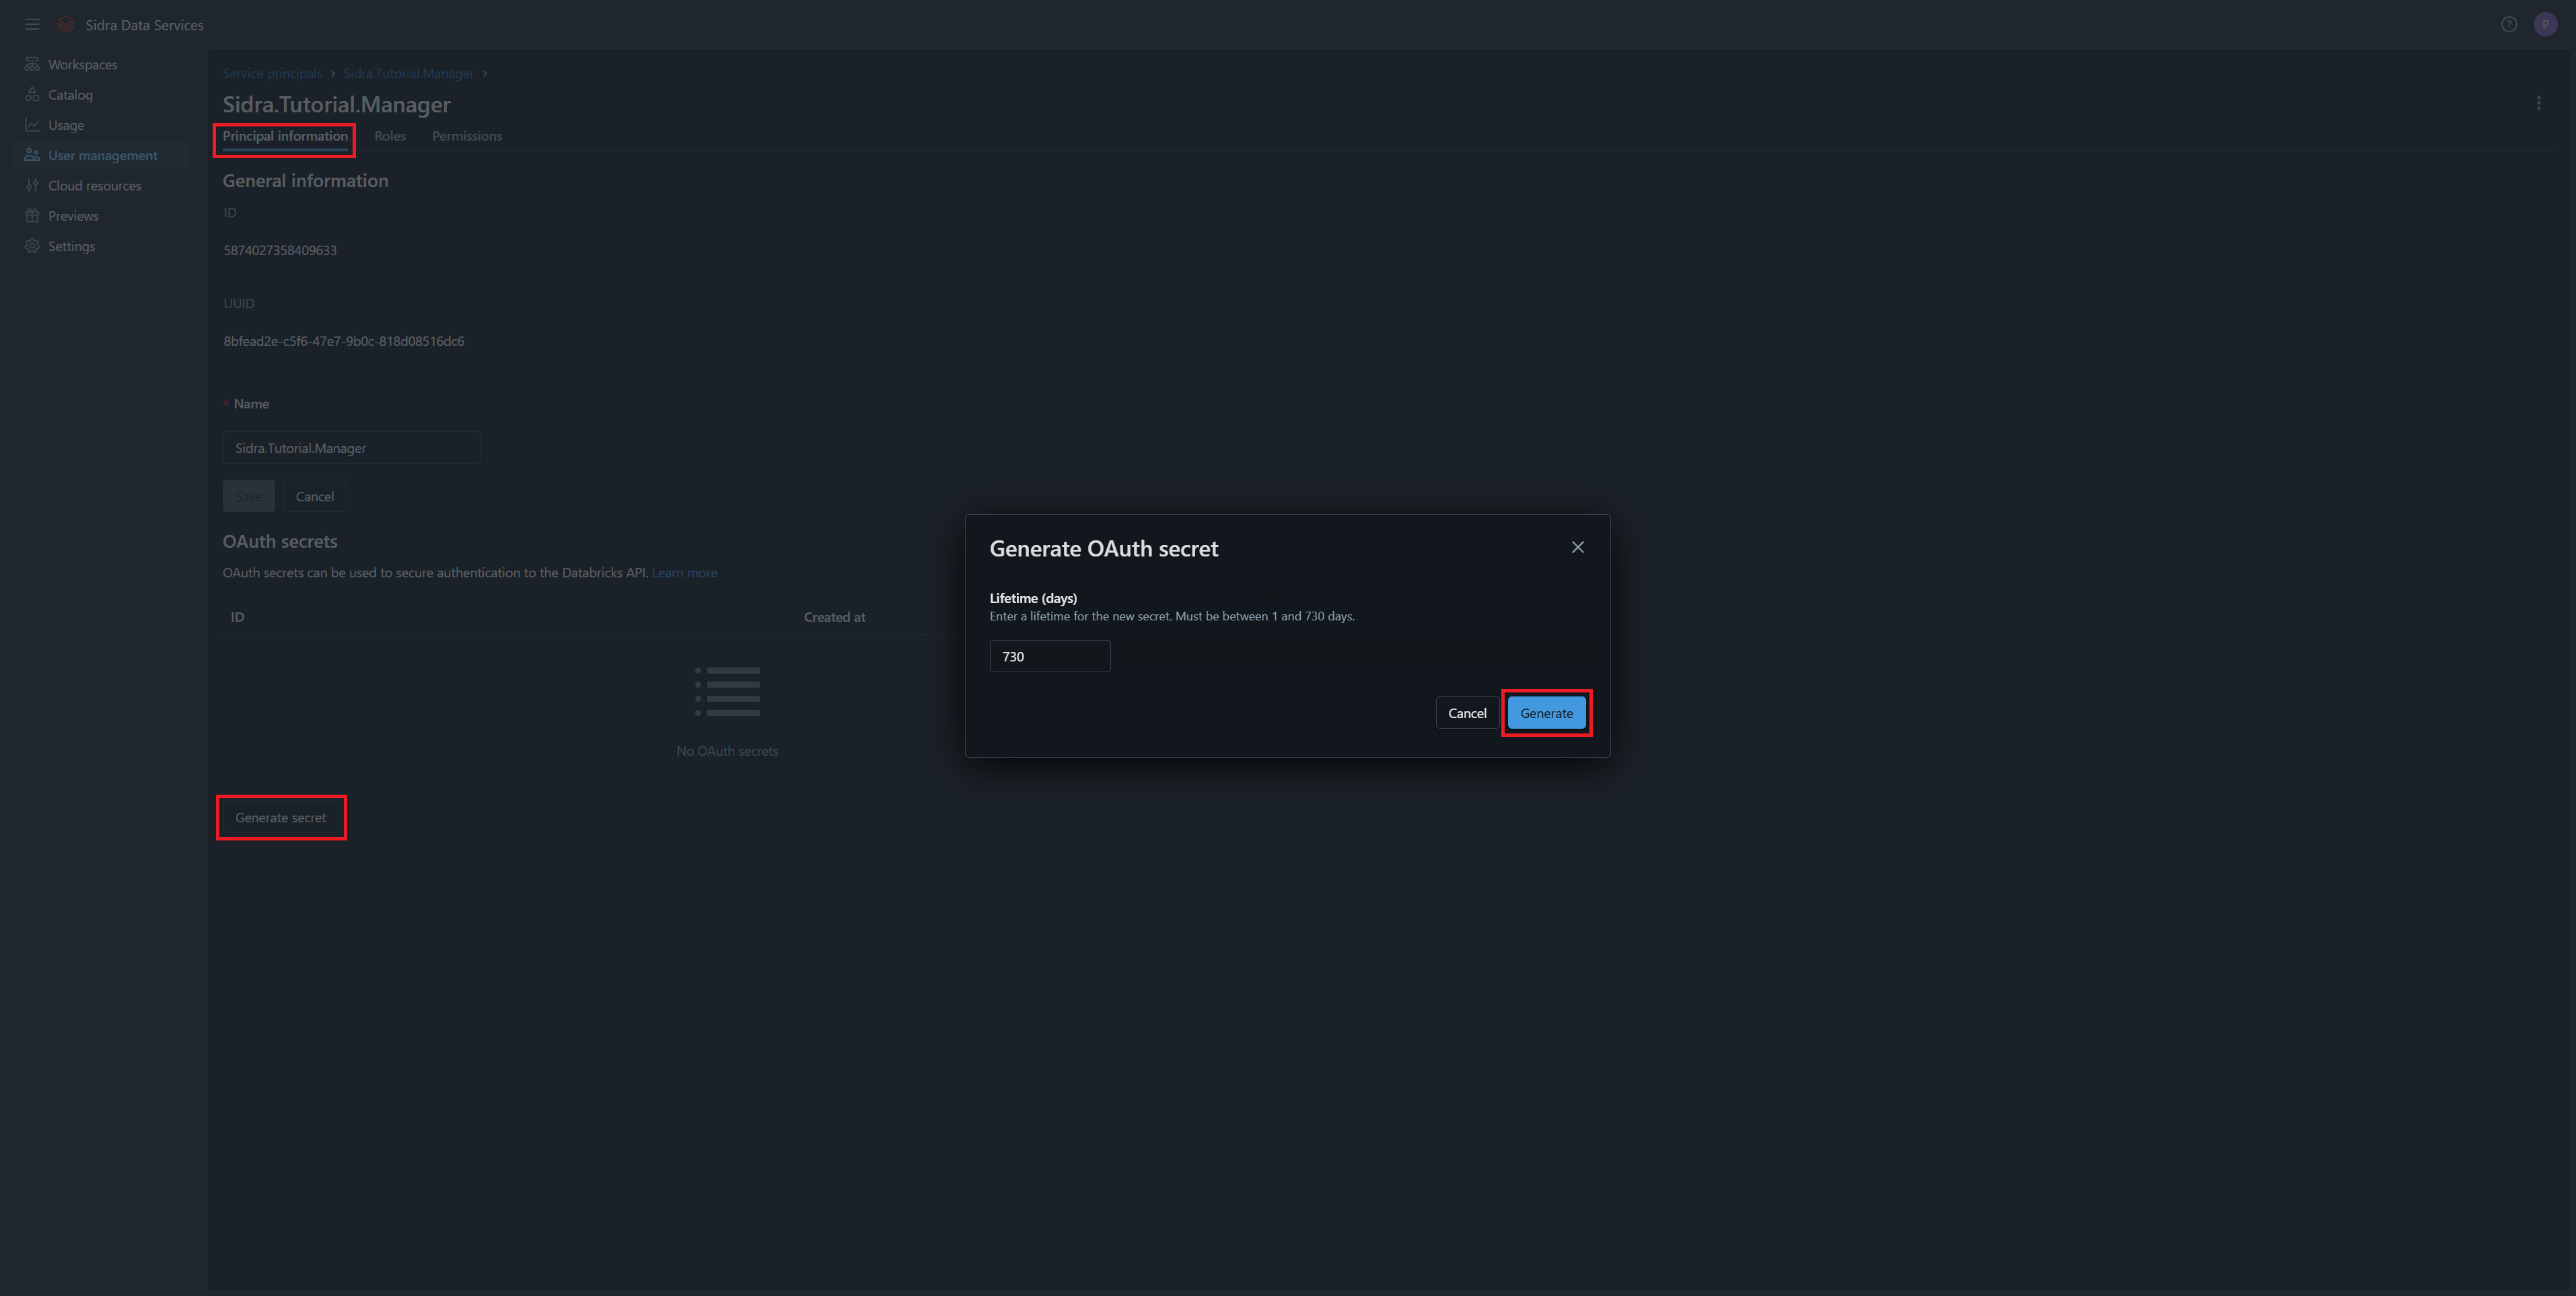Image resolution: width=2576 pixels, height=1296 pixels.
Task: Open the Learn more link
Action: point(684,573)
